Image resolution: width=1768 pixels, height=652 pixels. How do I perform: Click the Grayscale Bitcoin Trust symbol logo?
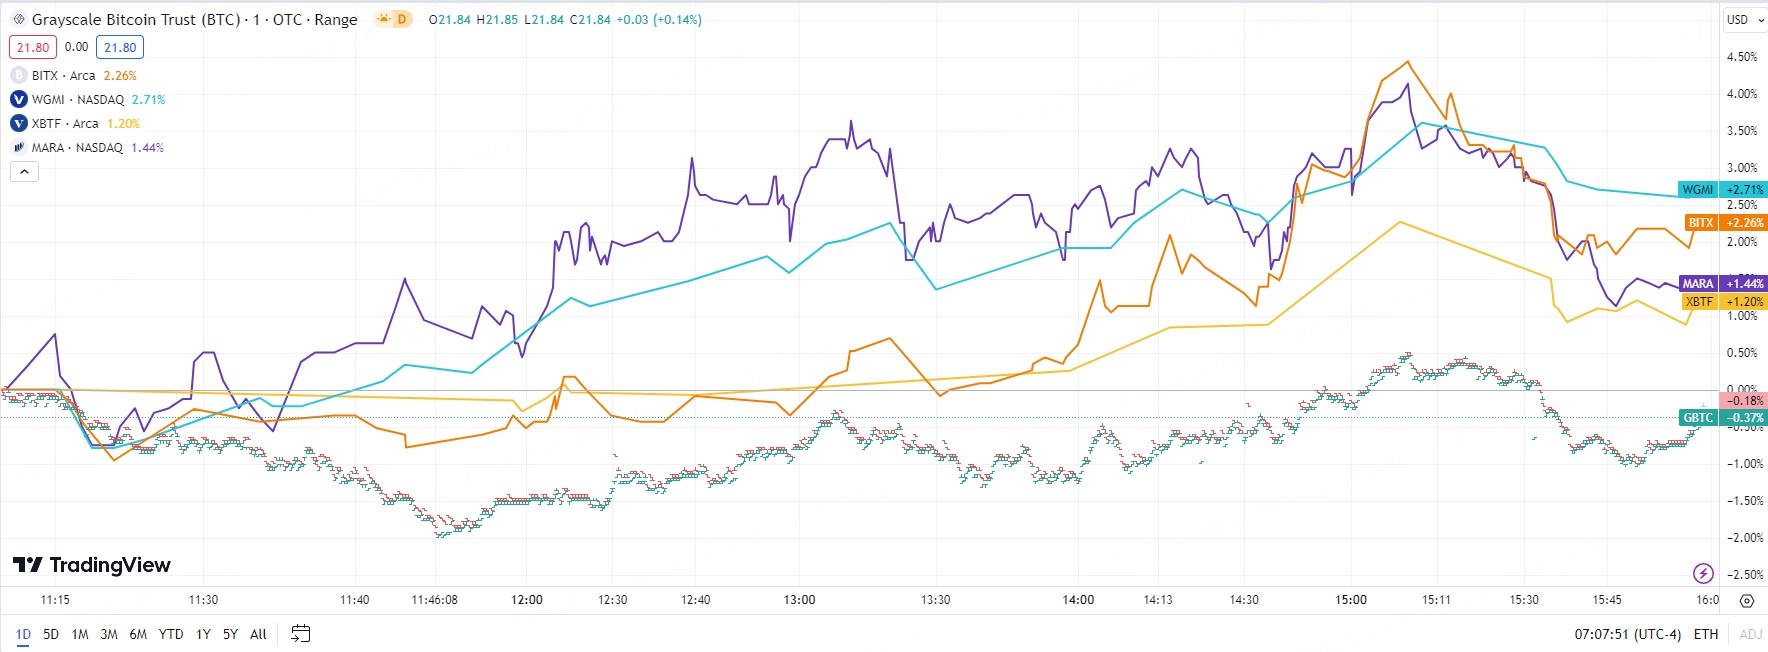(x=18, y=19)
